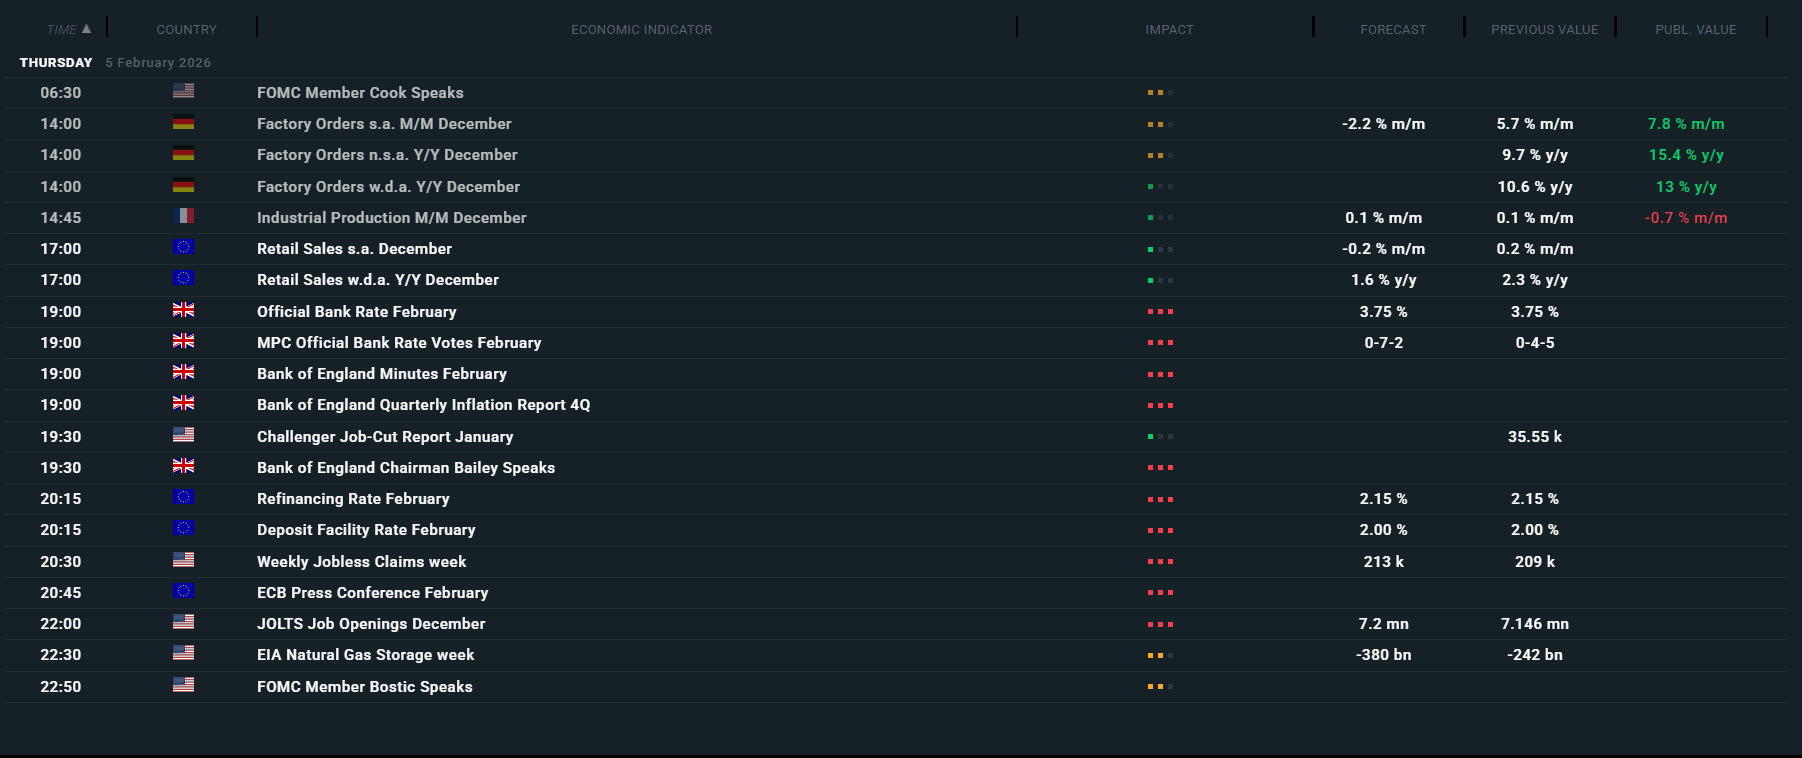
Task: Click the EU flag beside ECB Press Conference
Action: 183,591
